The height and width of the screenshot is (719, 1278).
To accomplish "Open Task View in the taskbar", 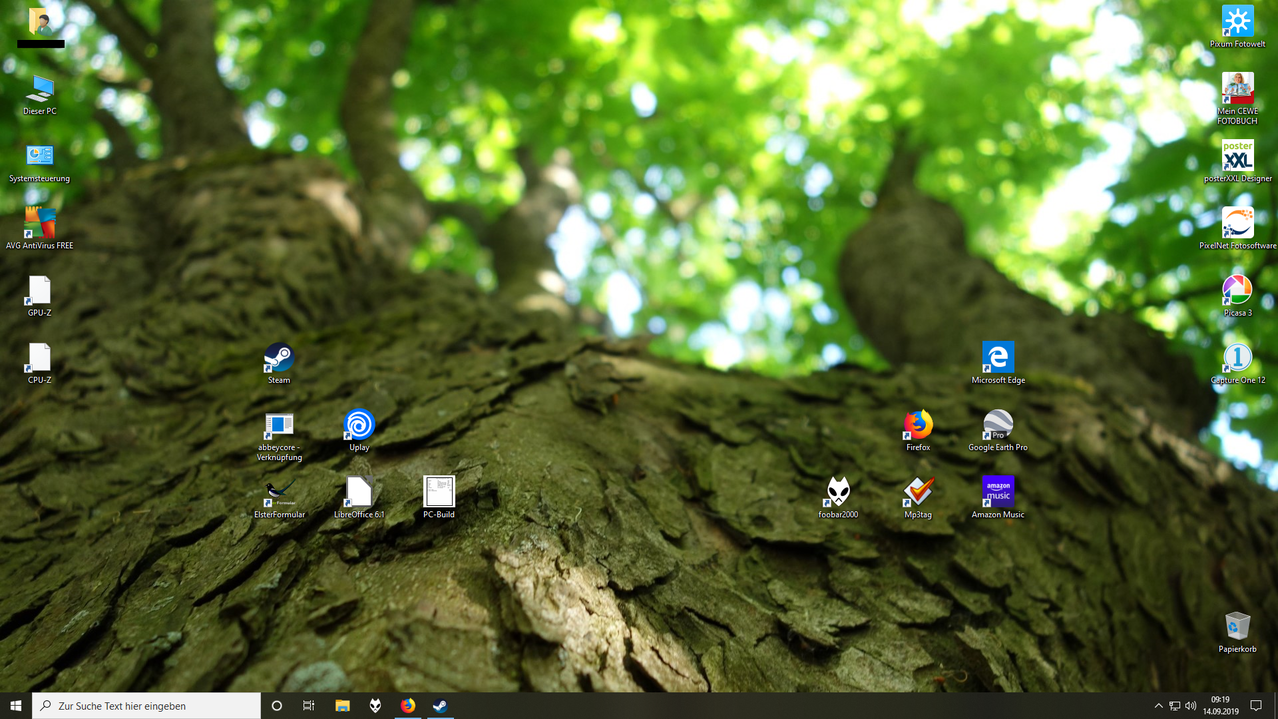I will coord(309,706).
